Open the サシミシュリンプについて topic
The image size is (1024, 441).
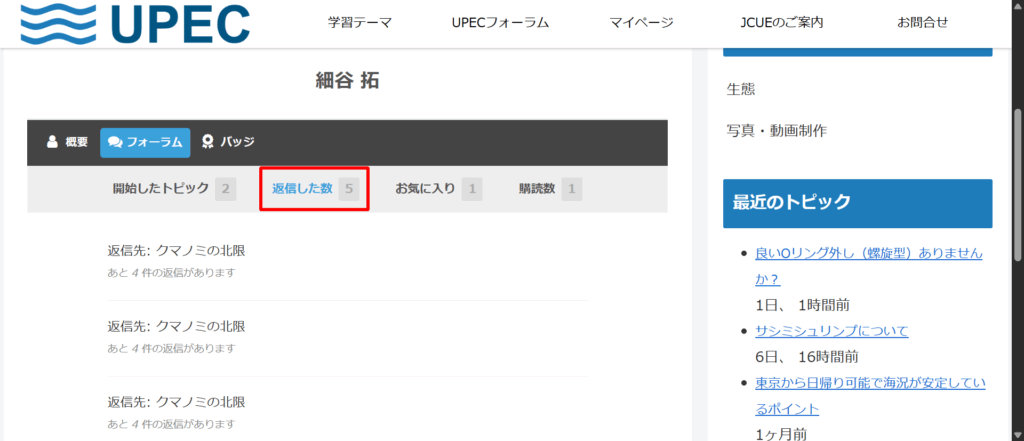click(x=831, y=331)
